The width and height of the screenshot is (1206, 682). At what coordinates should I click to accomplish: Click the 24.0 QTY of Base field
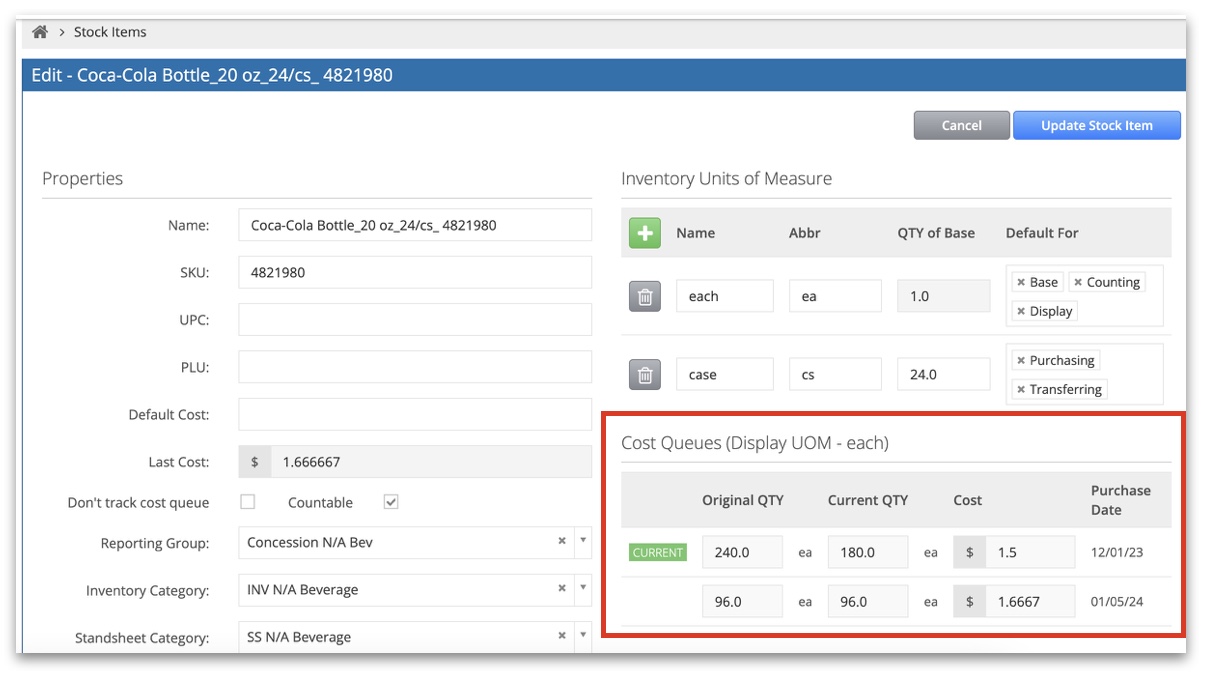click(943, 375)
